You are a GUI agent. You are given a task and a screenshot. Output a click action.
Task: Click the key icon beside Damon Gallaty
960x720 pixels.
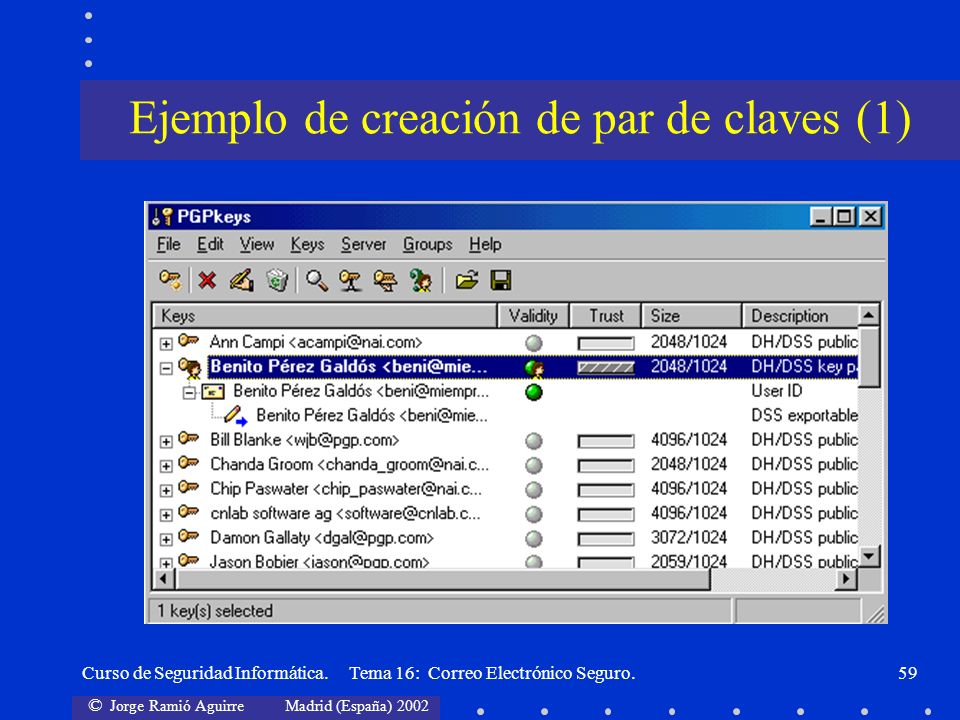click(189, 536)
